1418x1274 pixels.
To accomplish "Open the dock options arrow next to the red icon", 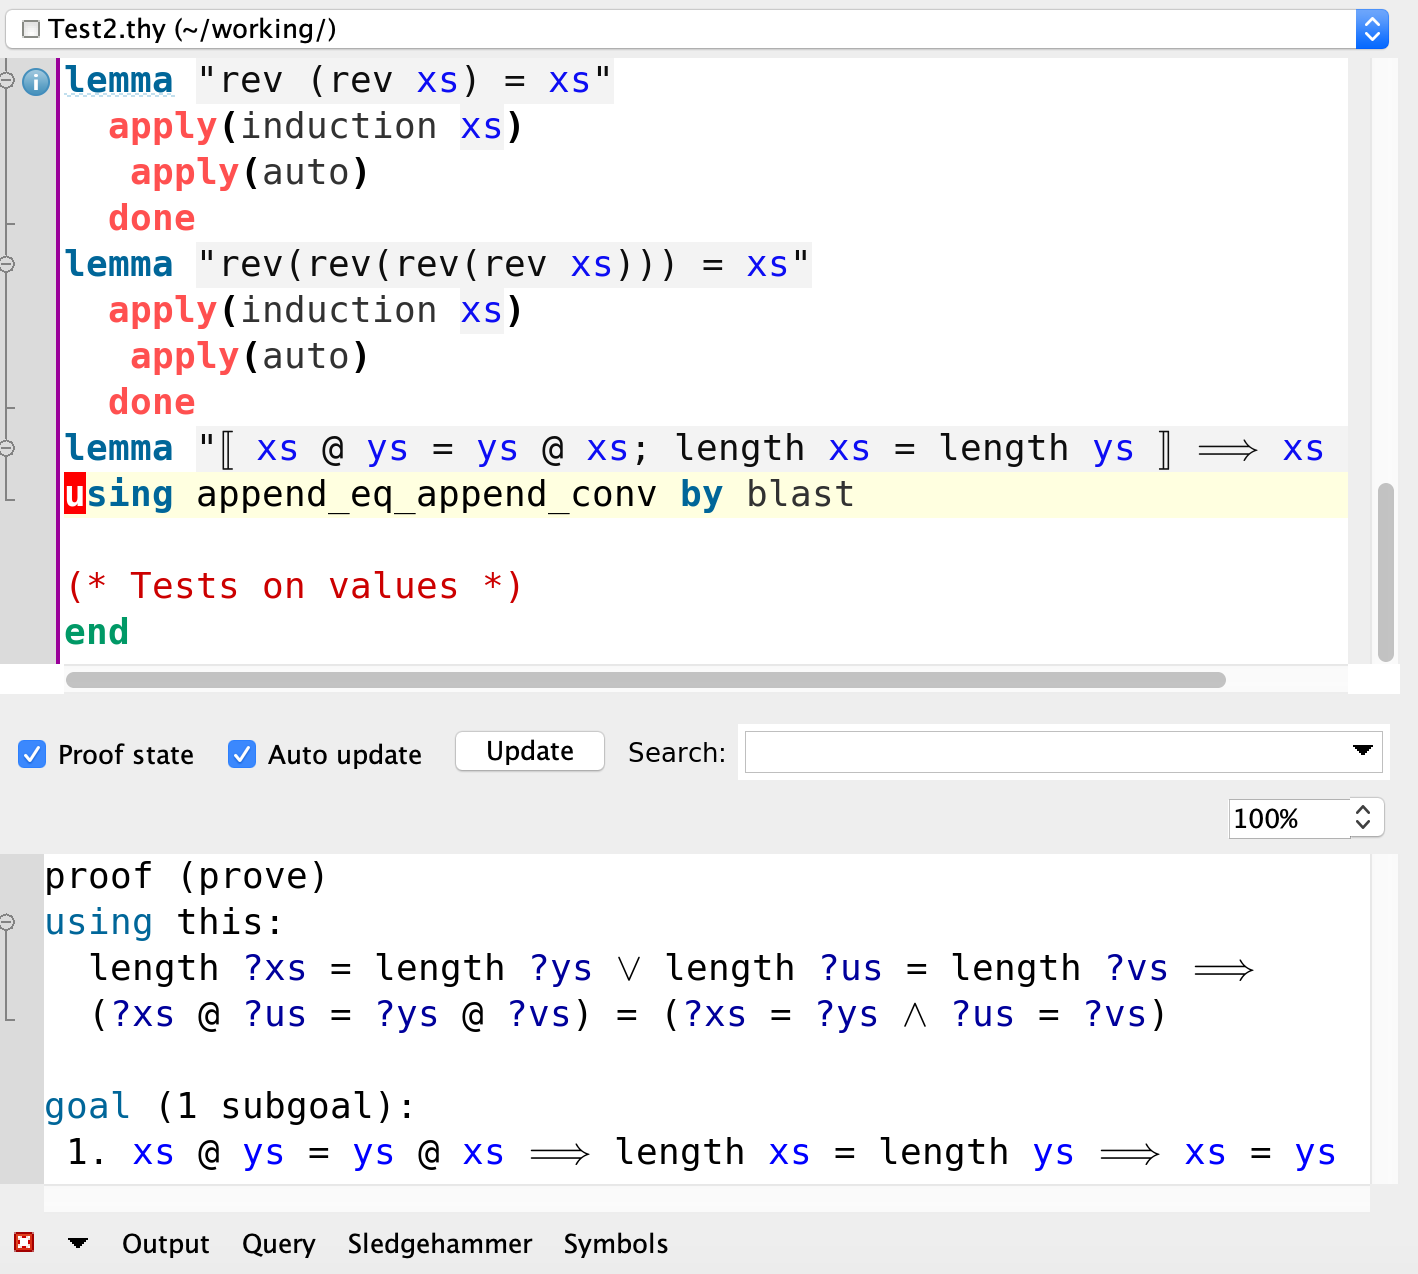I will tap(78, 1242).
